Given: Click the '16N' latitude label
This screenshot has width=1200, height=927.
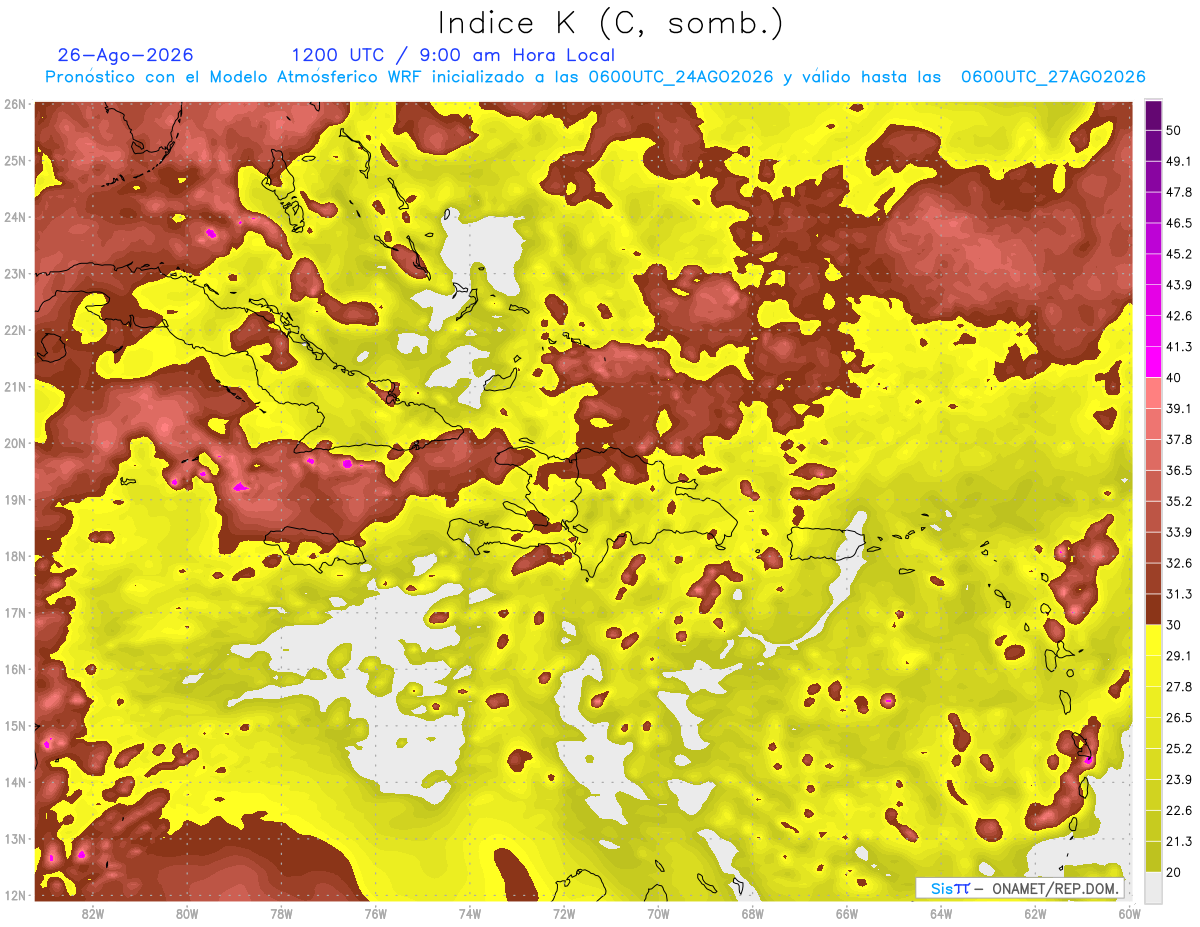Looking at the screenshot, I should click(x=16, y=669).
